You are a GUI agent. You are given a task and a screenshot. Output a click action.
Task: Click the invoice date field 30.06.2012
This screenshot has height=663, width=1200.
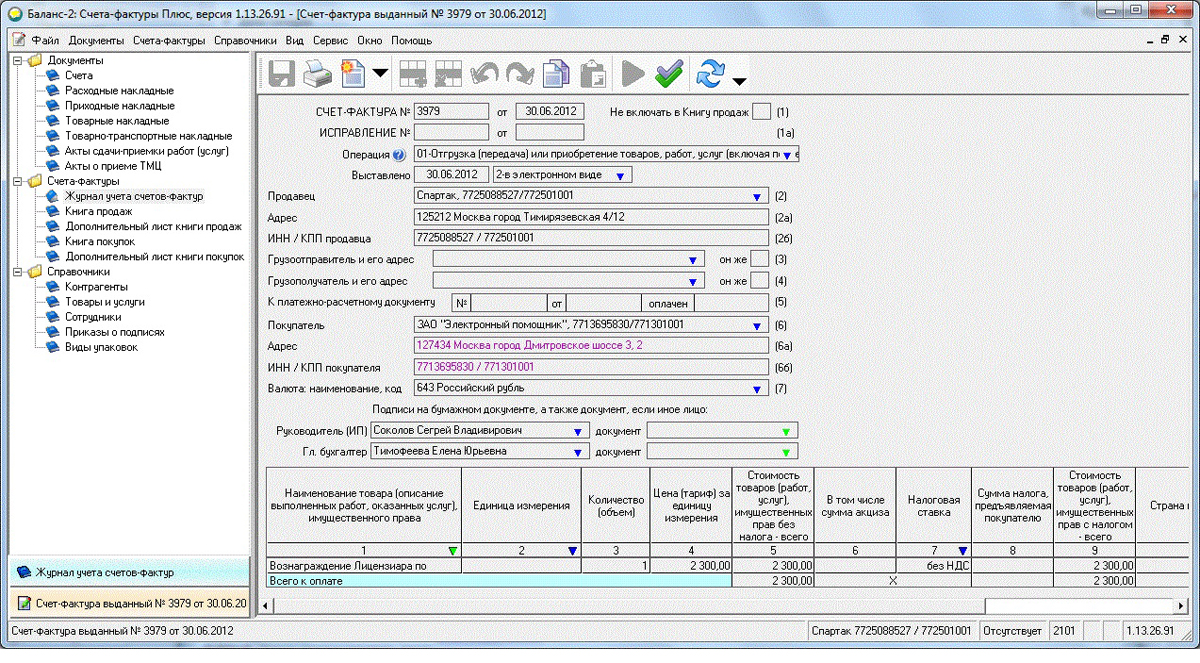(x=549, y=112)
